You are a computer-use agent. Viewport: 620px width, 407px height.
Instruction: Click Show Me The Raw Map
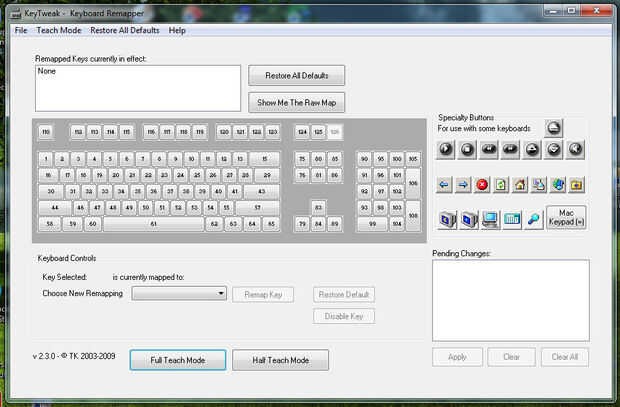click(297, 103)
